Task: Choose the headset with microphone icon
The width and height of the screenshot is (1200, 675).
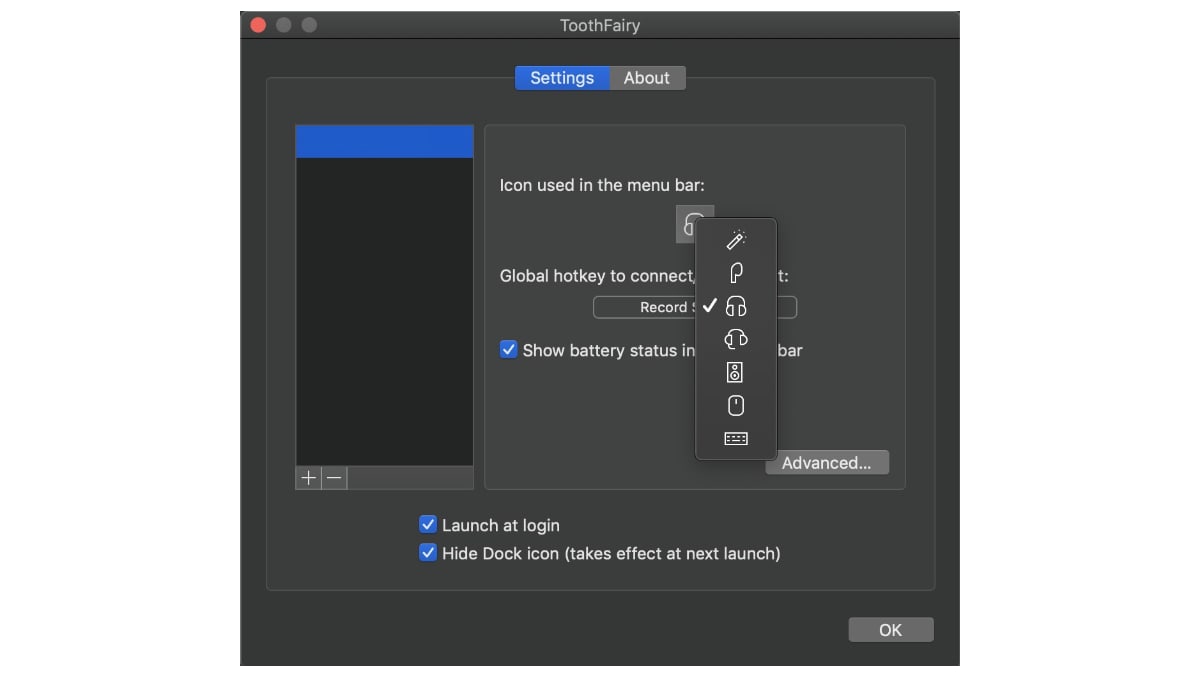Action: [736, 340]
